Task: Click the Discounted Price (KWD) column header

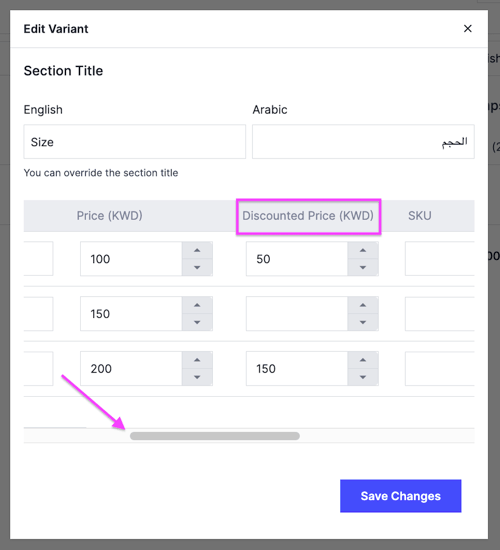Action: click(308, 216)
